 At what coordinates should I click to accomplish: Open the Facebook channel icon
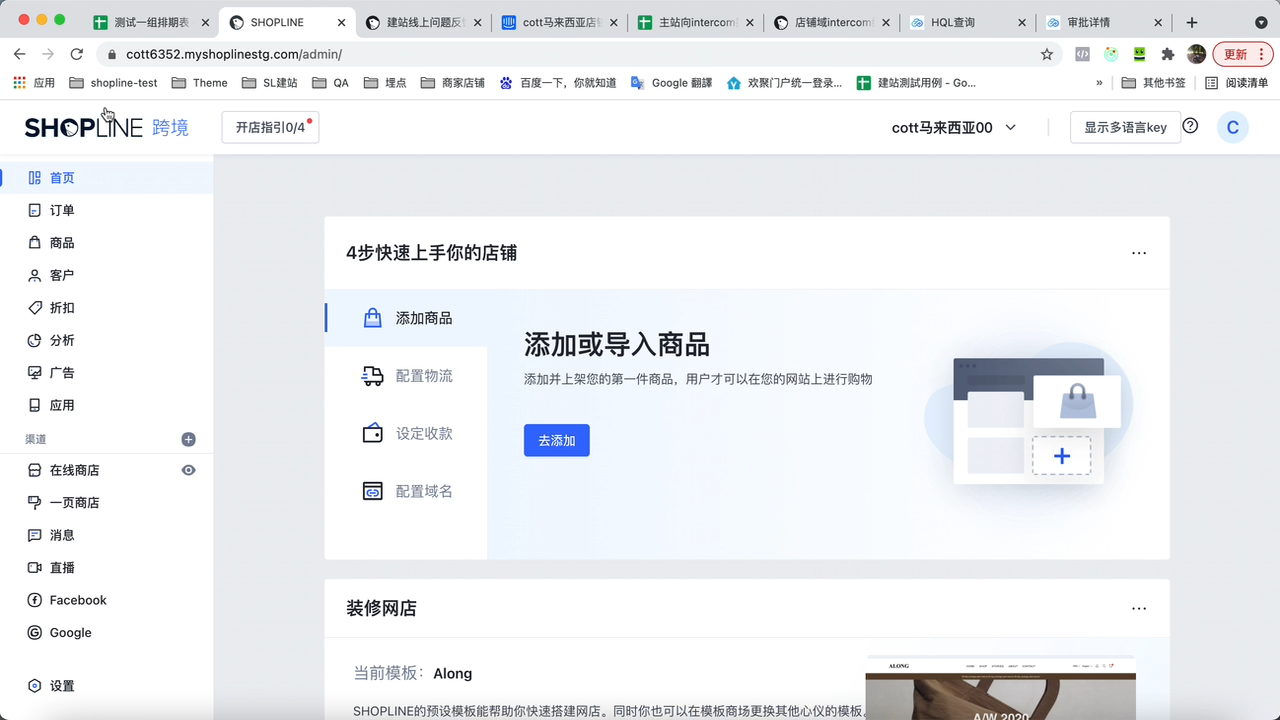pos(35,600)
